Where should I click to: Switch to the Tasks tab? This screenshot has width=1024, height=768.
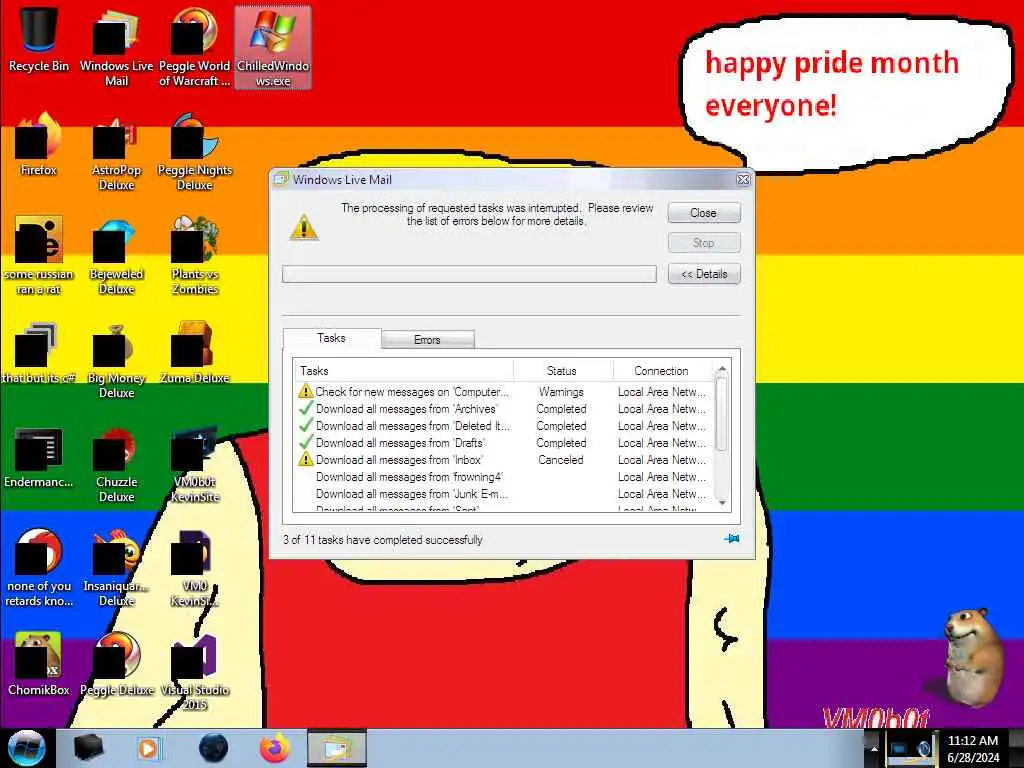click(332, 338)
